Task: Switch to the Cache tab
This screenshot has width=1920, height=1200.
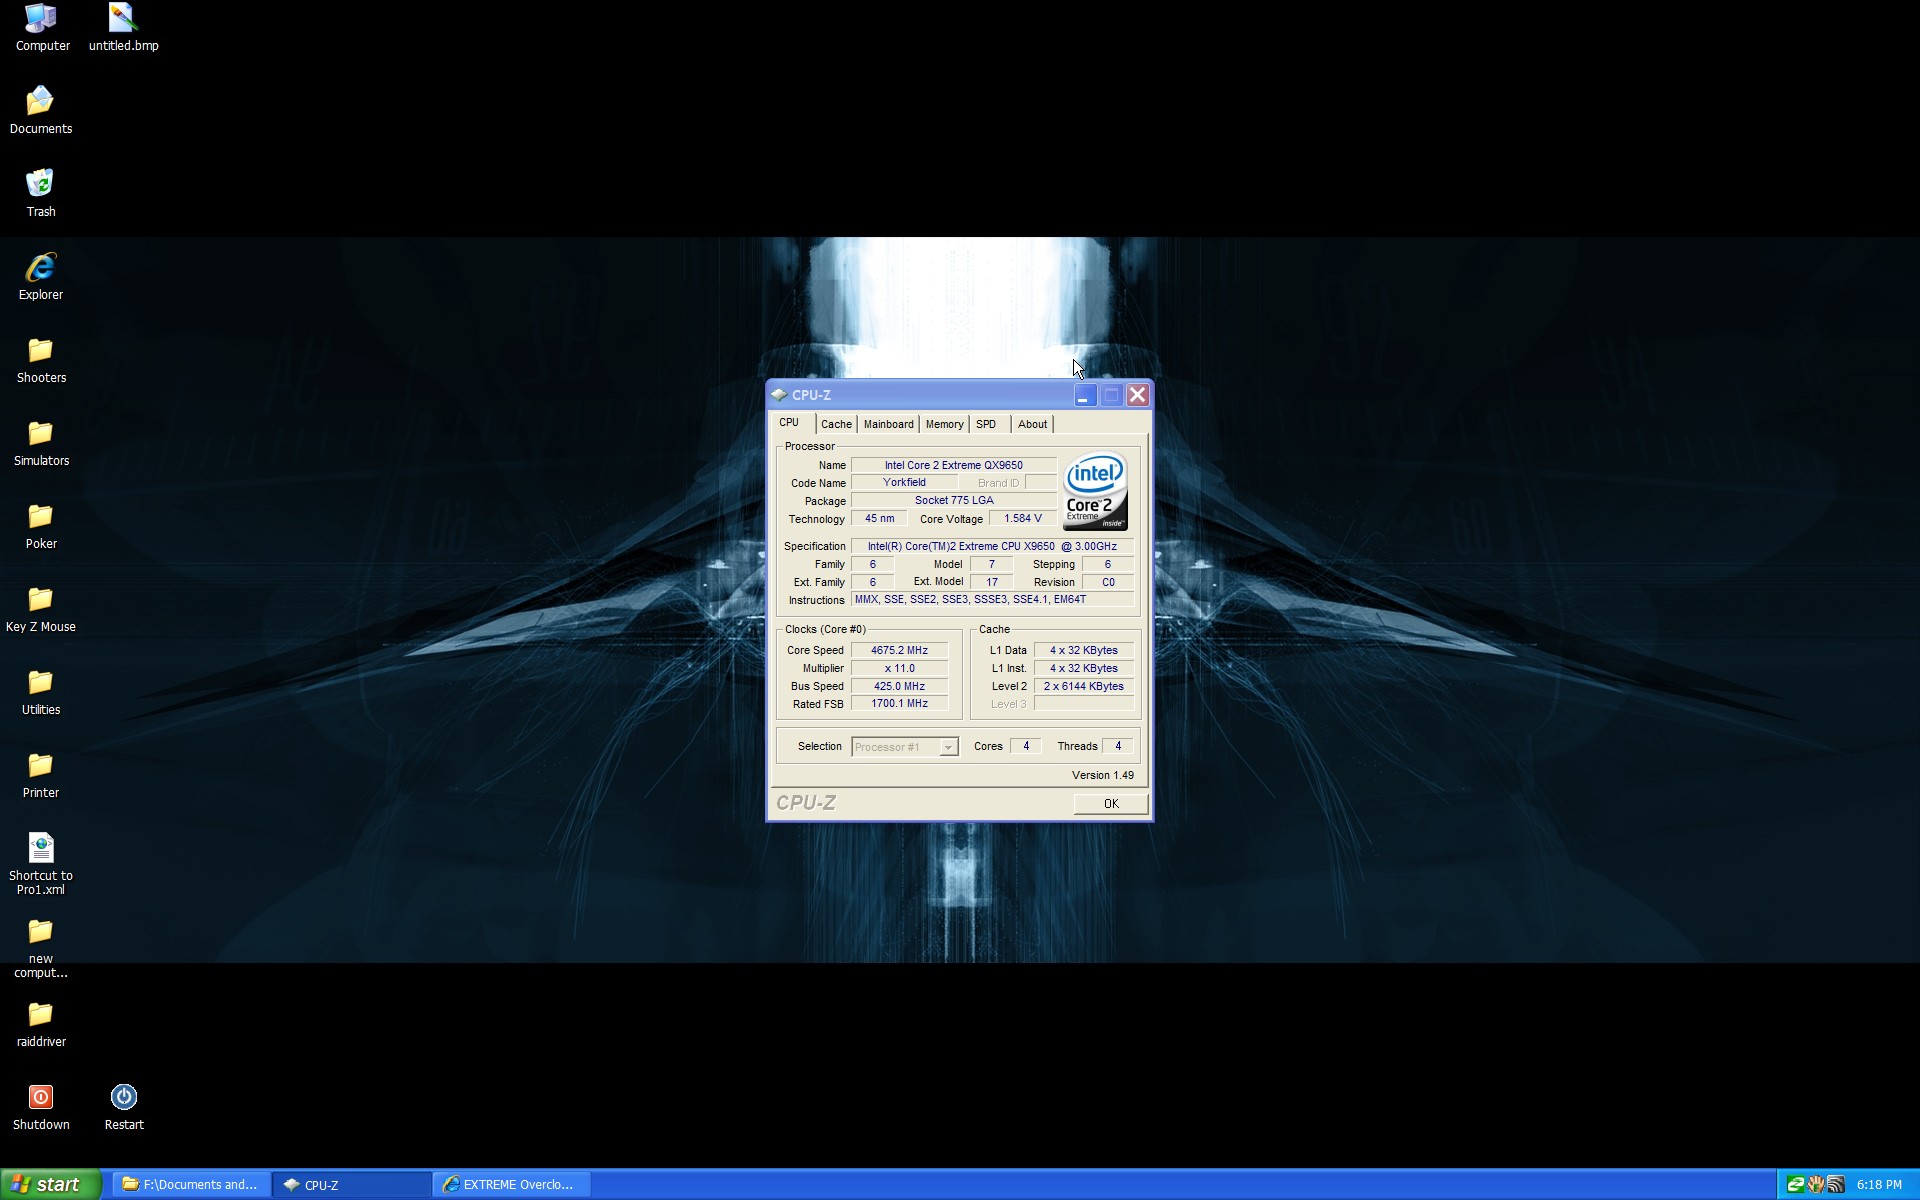Action: pyautogui.click(x=836, y=425)
